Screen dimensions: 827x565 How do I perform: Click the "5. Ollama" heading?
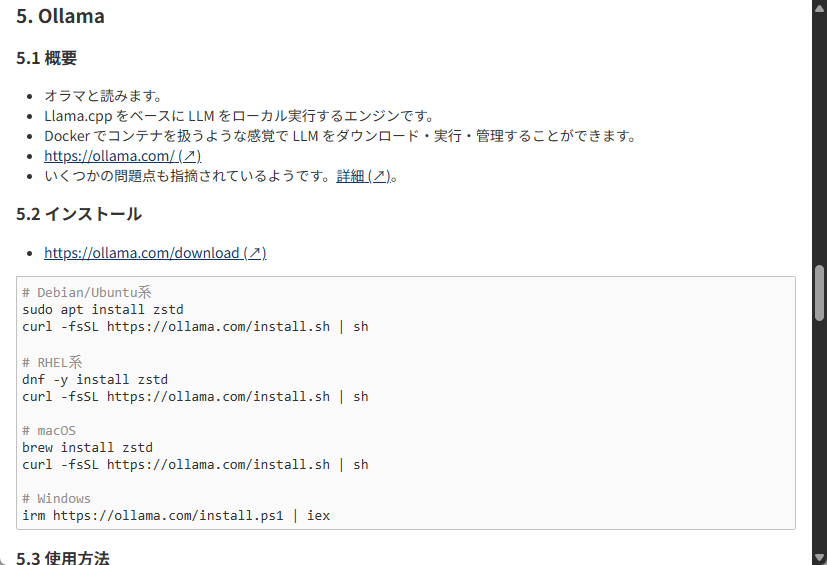coord(60,16)
